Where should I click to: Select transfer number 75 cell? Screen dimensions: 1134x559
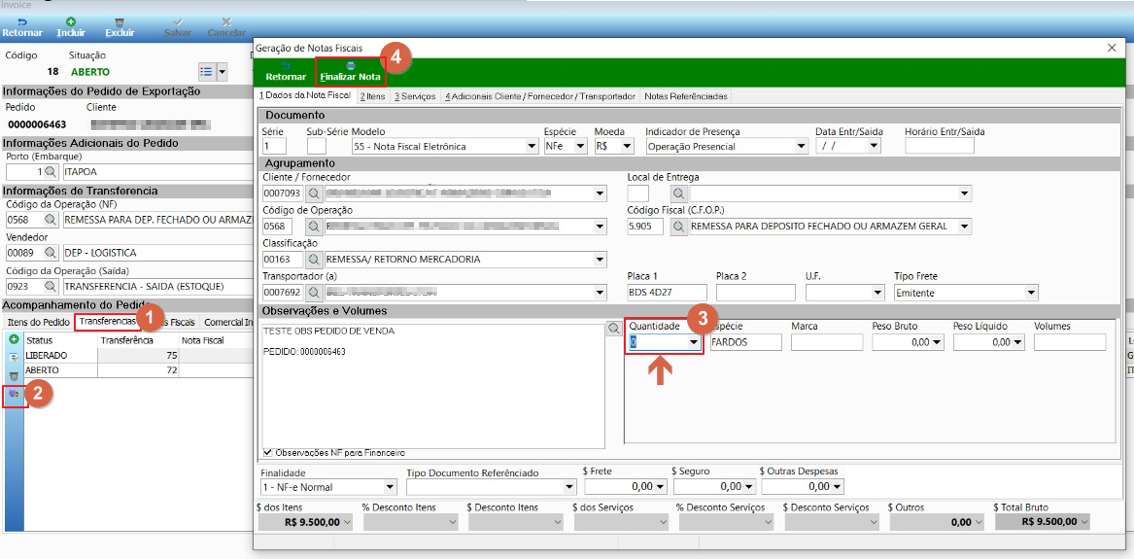138,356
